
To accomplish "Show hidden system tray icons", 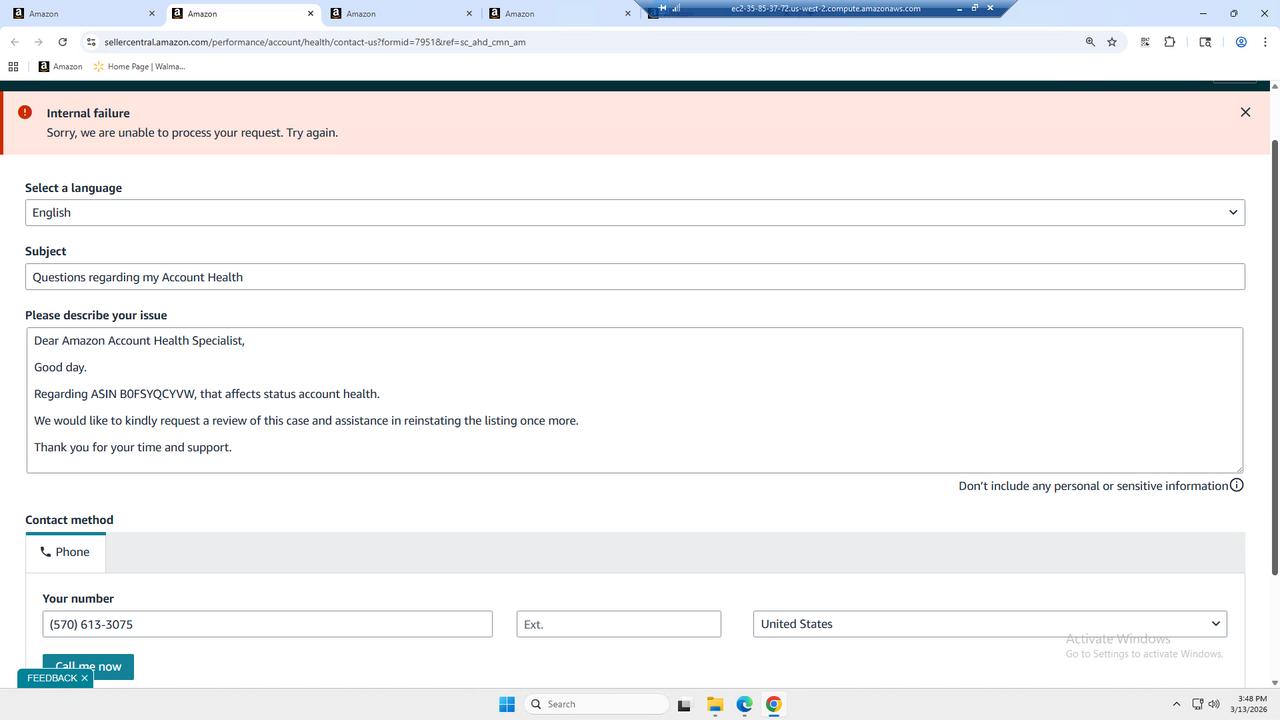I will tap(1176, 704).
